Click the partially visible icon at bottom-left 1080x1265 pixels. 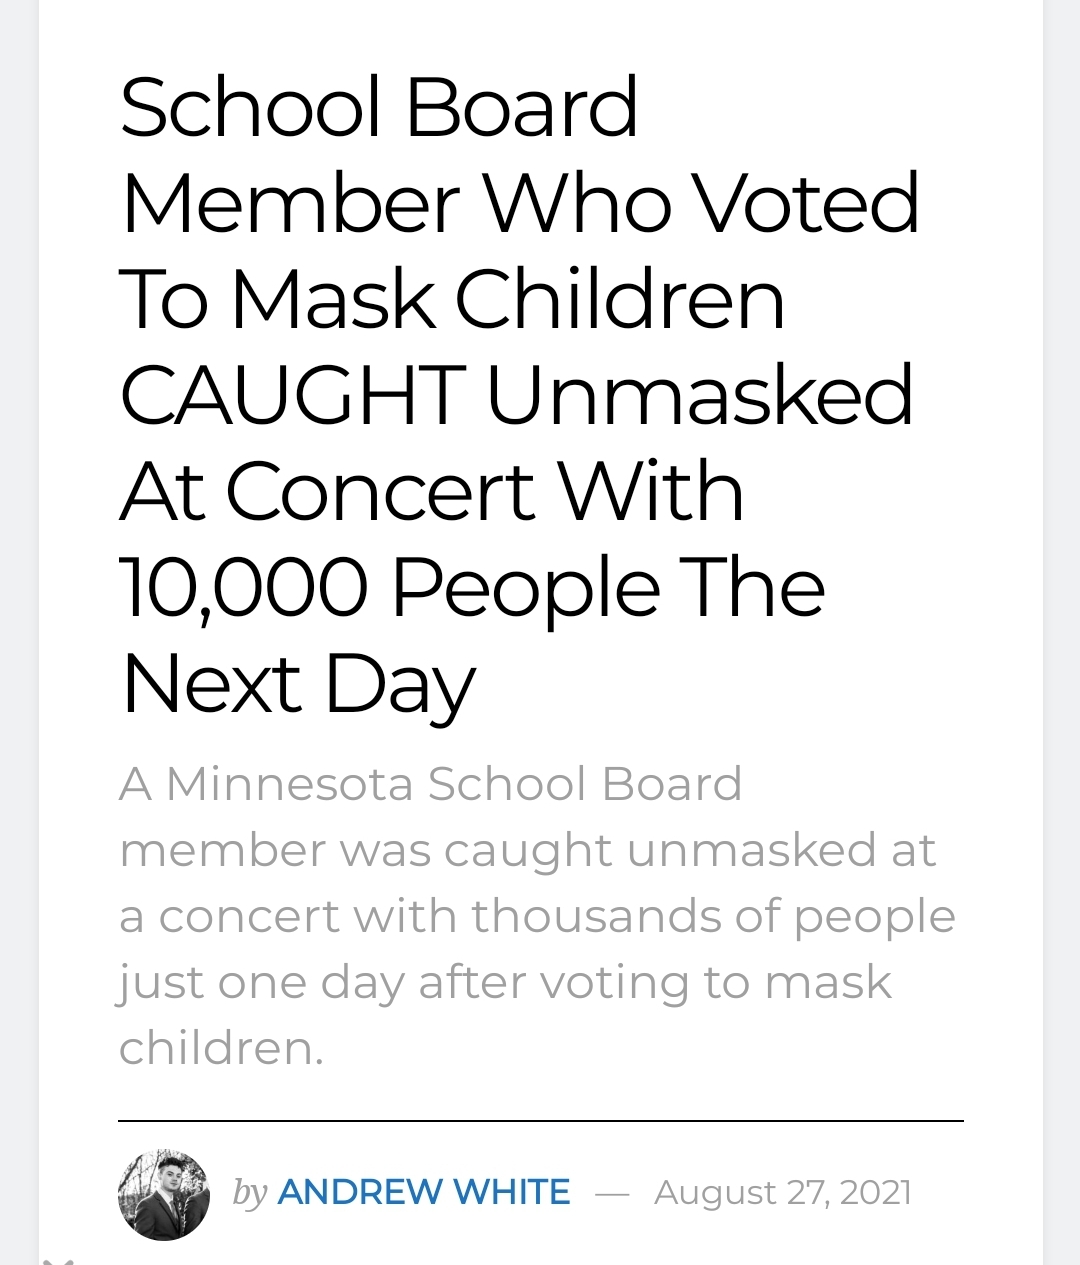(58, 1260)
